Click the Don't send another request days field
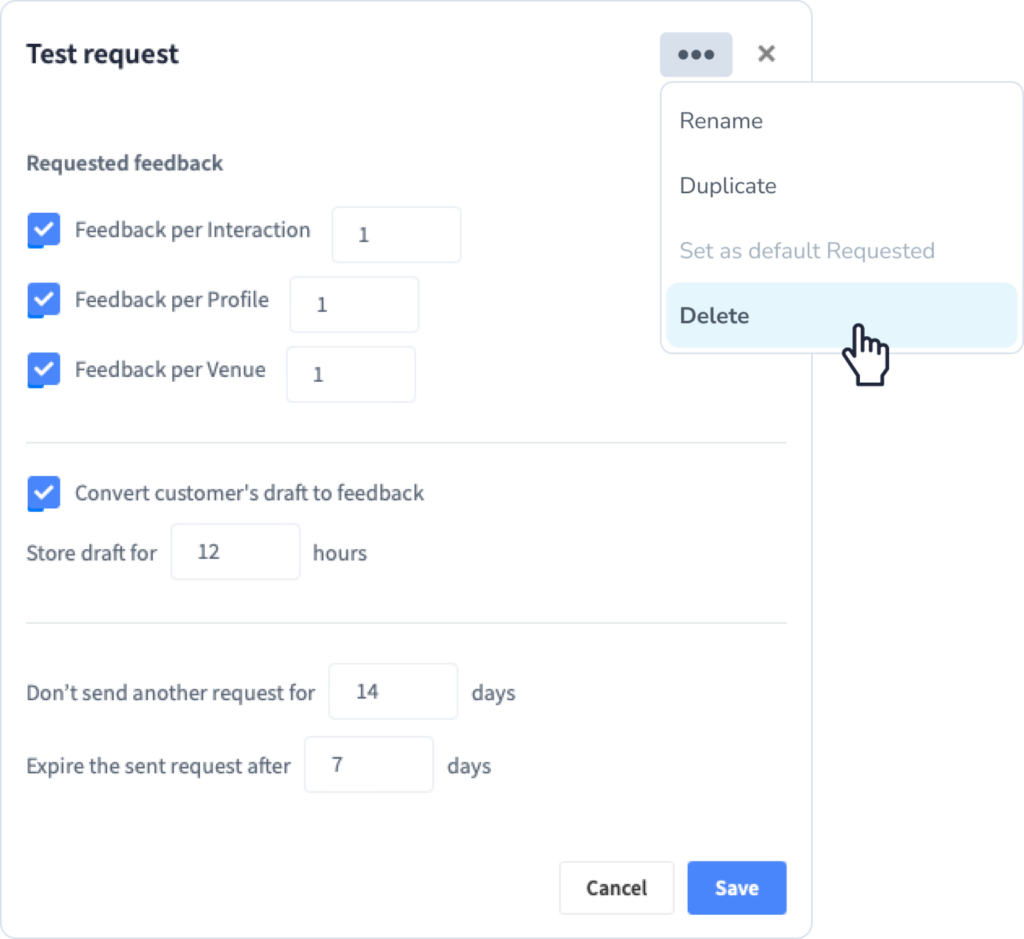The image size is (1024, 939). tap(393, 692)
